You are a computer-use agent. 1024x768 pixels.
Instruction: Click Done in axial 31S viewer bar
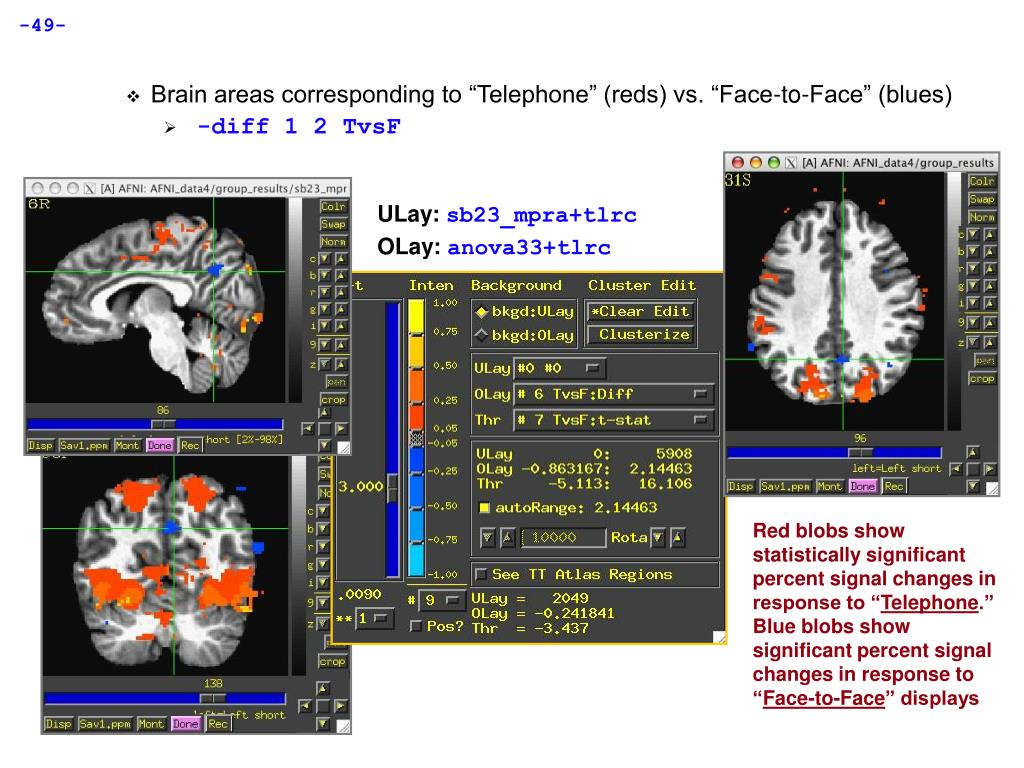[863, 487]
